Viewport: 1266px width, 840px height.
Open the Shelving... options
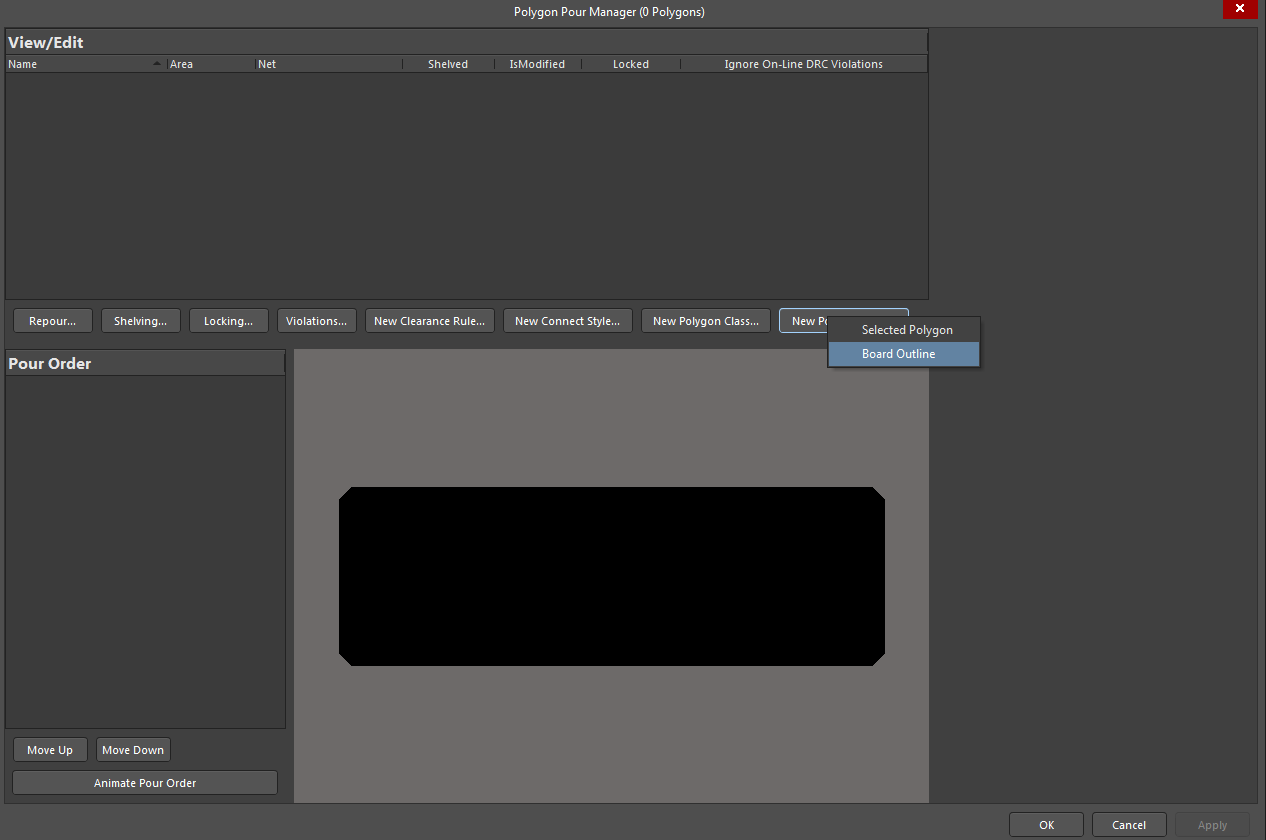[x=140, y=321]
